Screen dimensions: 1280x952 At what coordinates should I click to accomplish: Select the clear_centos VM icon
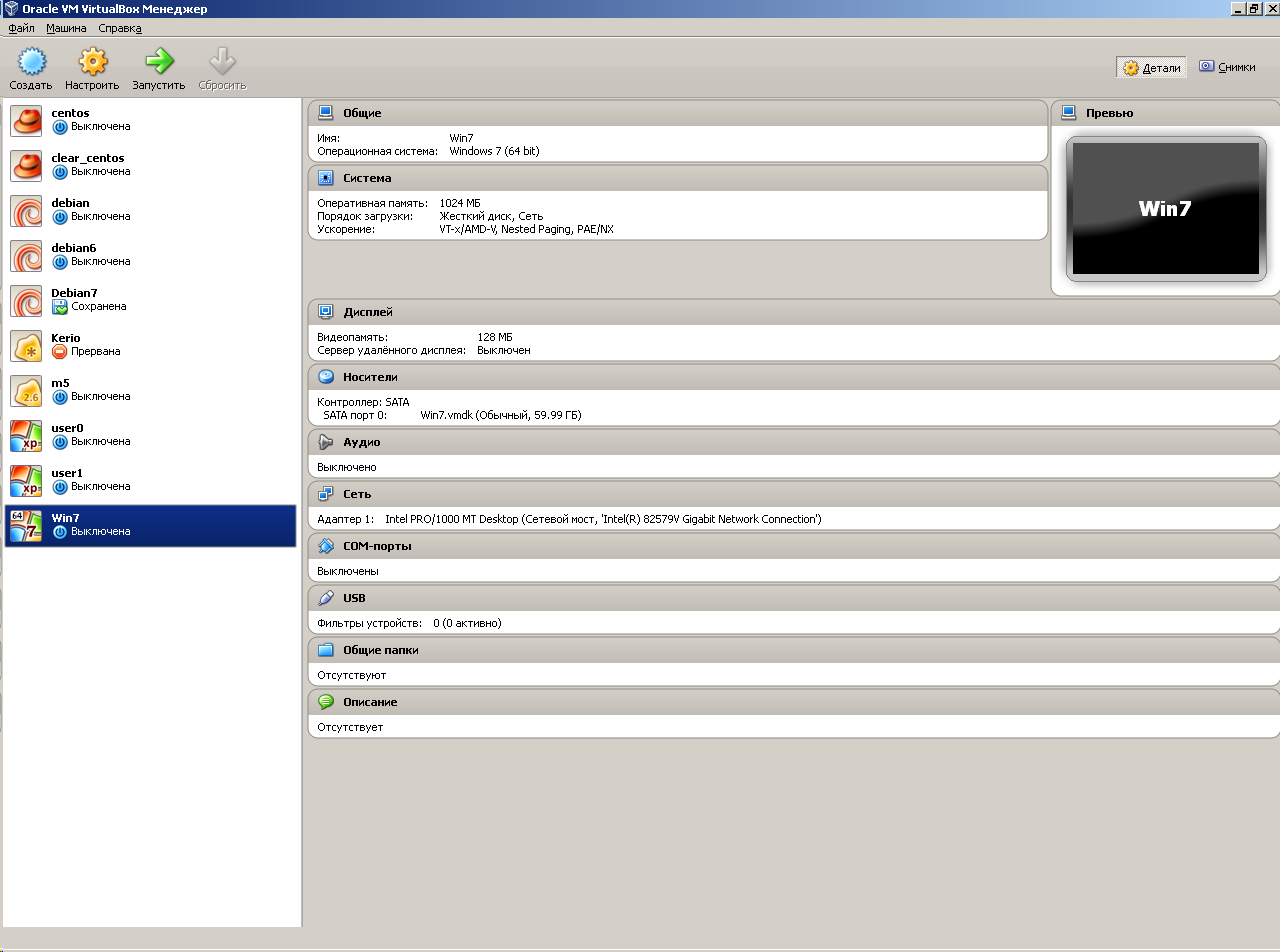click(26, 166)
